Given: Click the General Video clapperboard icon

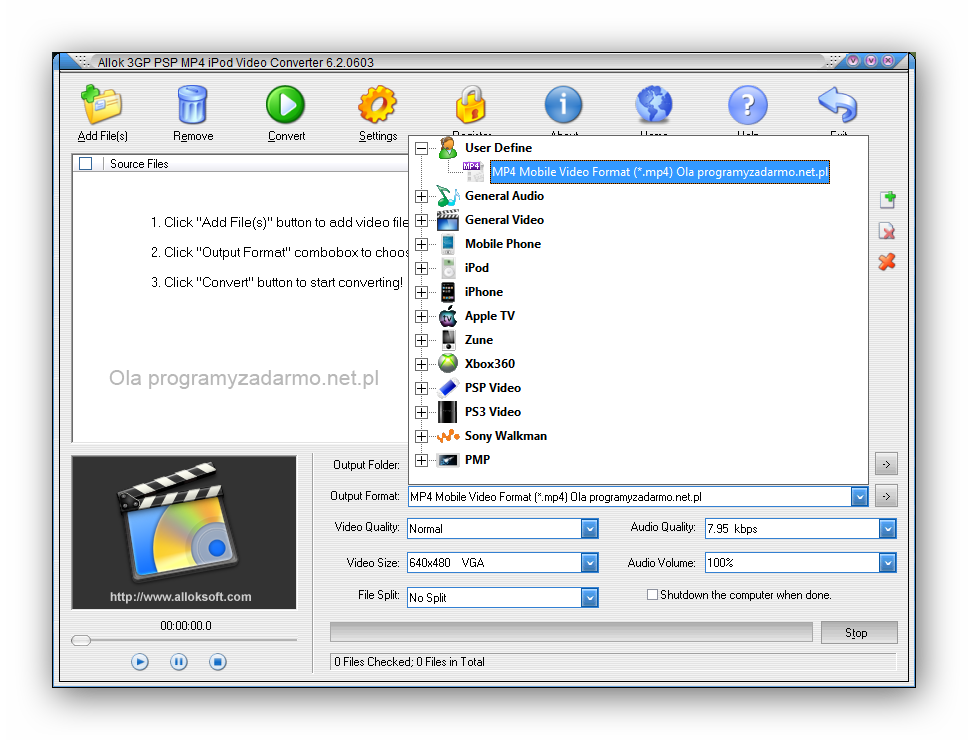Looking at the screenshot, I should coord(448,220).
